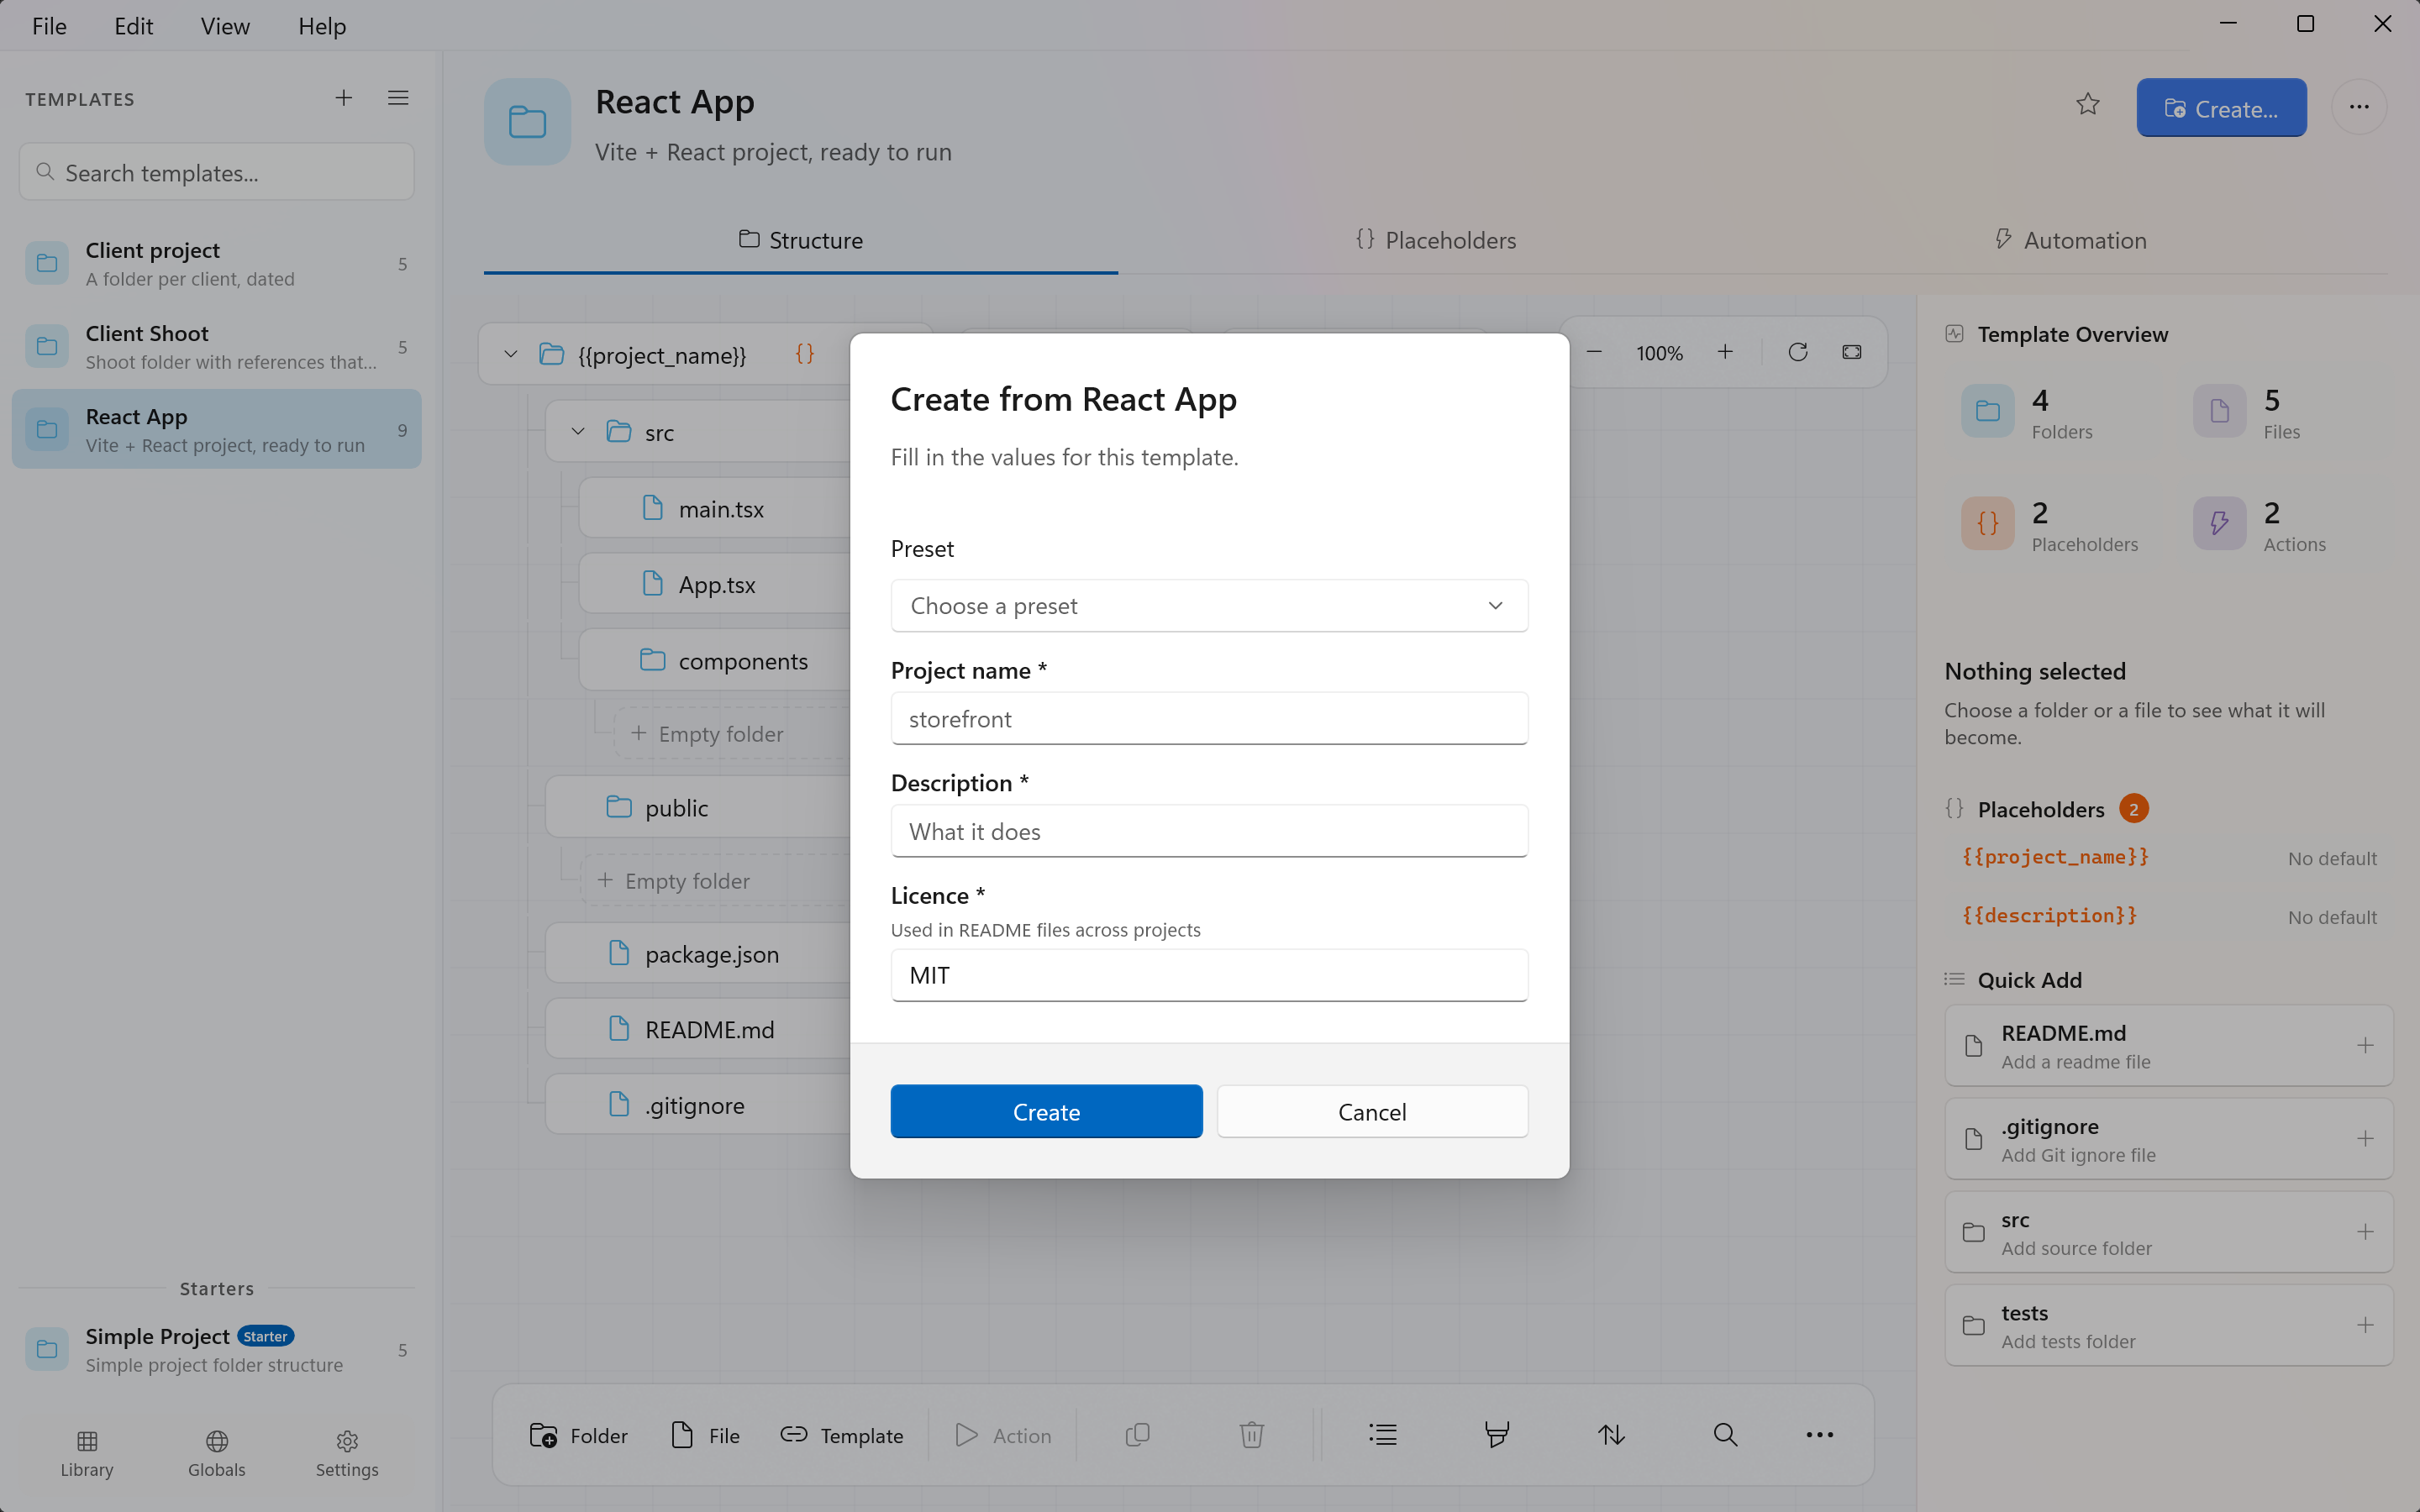Screen dimensions: 2420x1512
Task: Click the trash delete icon in toolbar
Action: (1251, 1435)
